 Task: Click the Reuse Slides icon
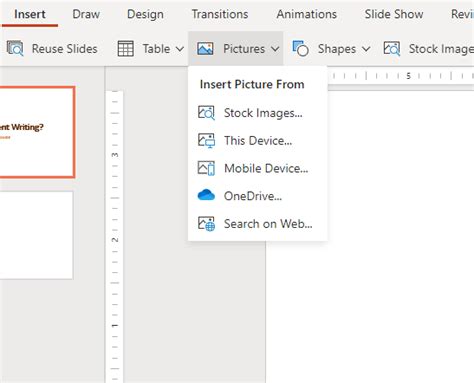[15, 49]
